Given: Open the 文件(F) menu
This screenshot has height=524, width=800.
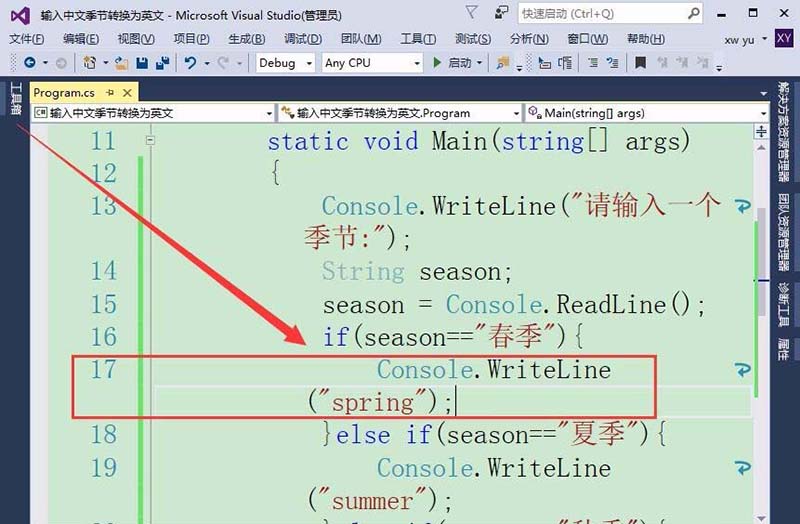Looking at the screenshot, I should [27, 39].
